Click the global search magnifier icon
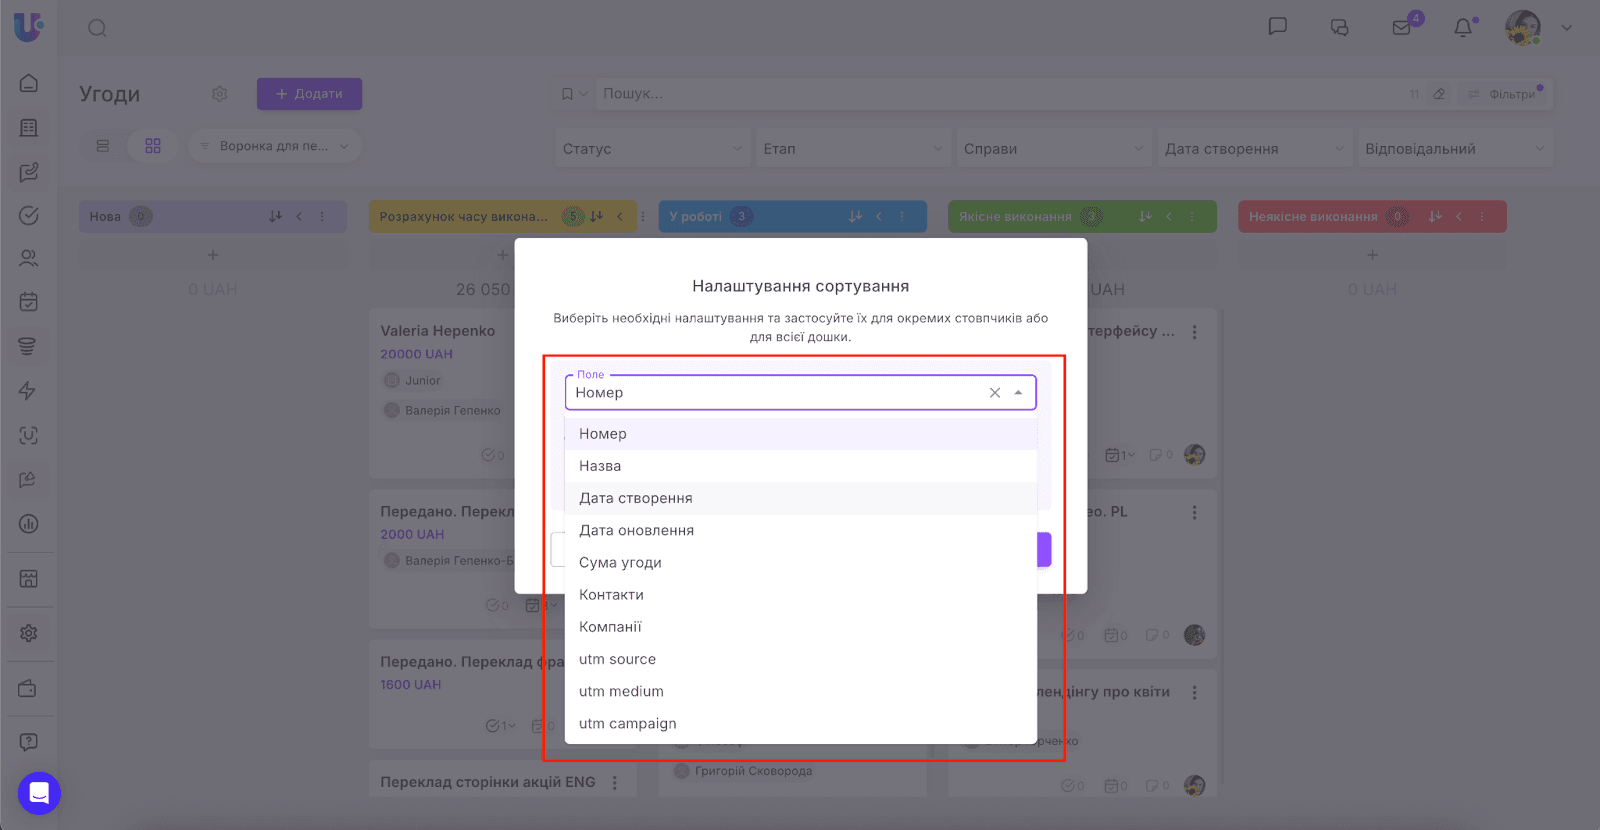 pyautogui.click(x=97, y=28)
